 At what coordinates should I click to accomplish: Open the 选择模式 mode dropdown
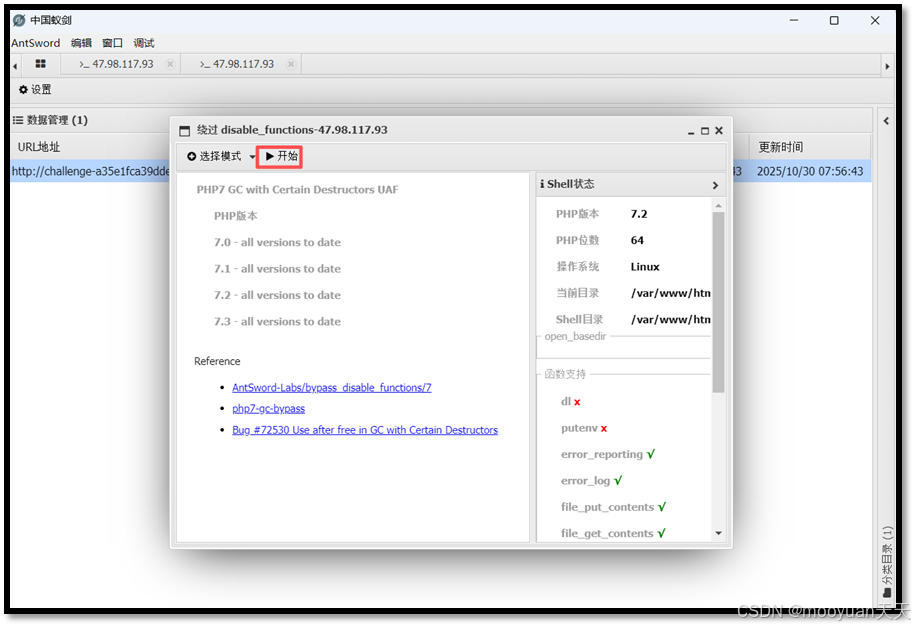pos(220,156)
